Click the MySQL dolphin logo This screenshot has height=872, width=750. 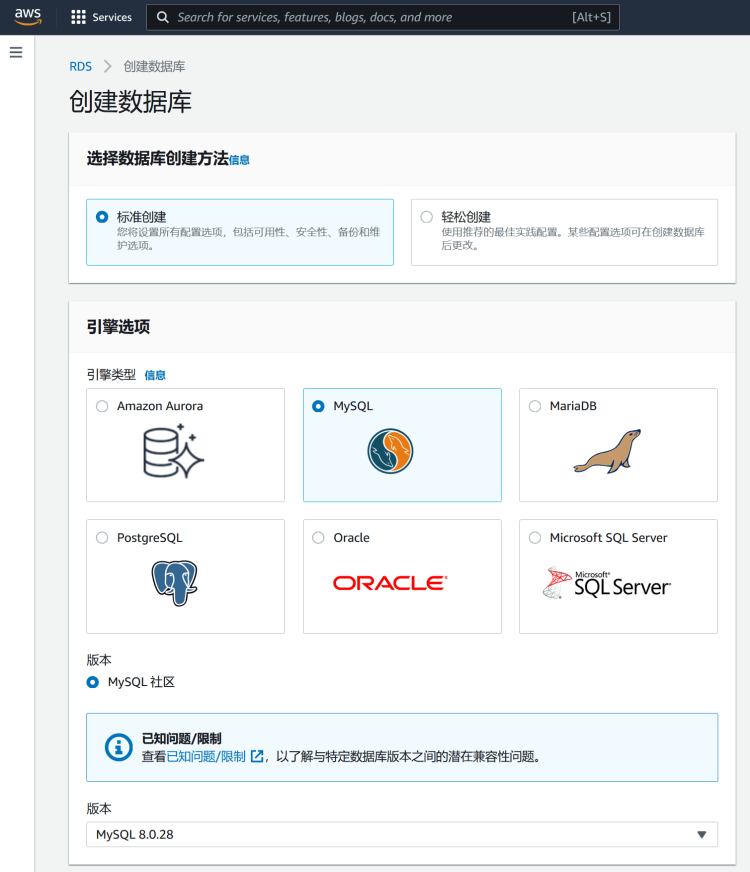[x=390, y=451]
